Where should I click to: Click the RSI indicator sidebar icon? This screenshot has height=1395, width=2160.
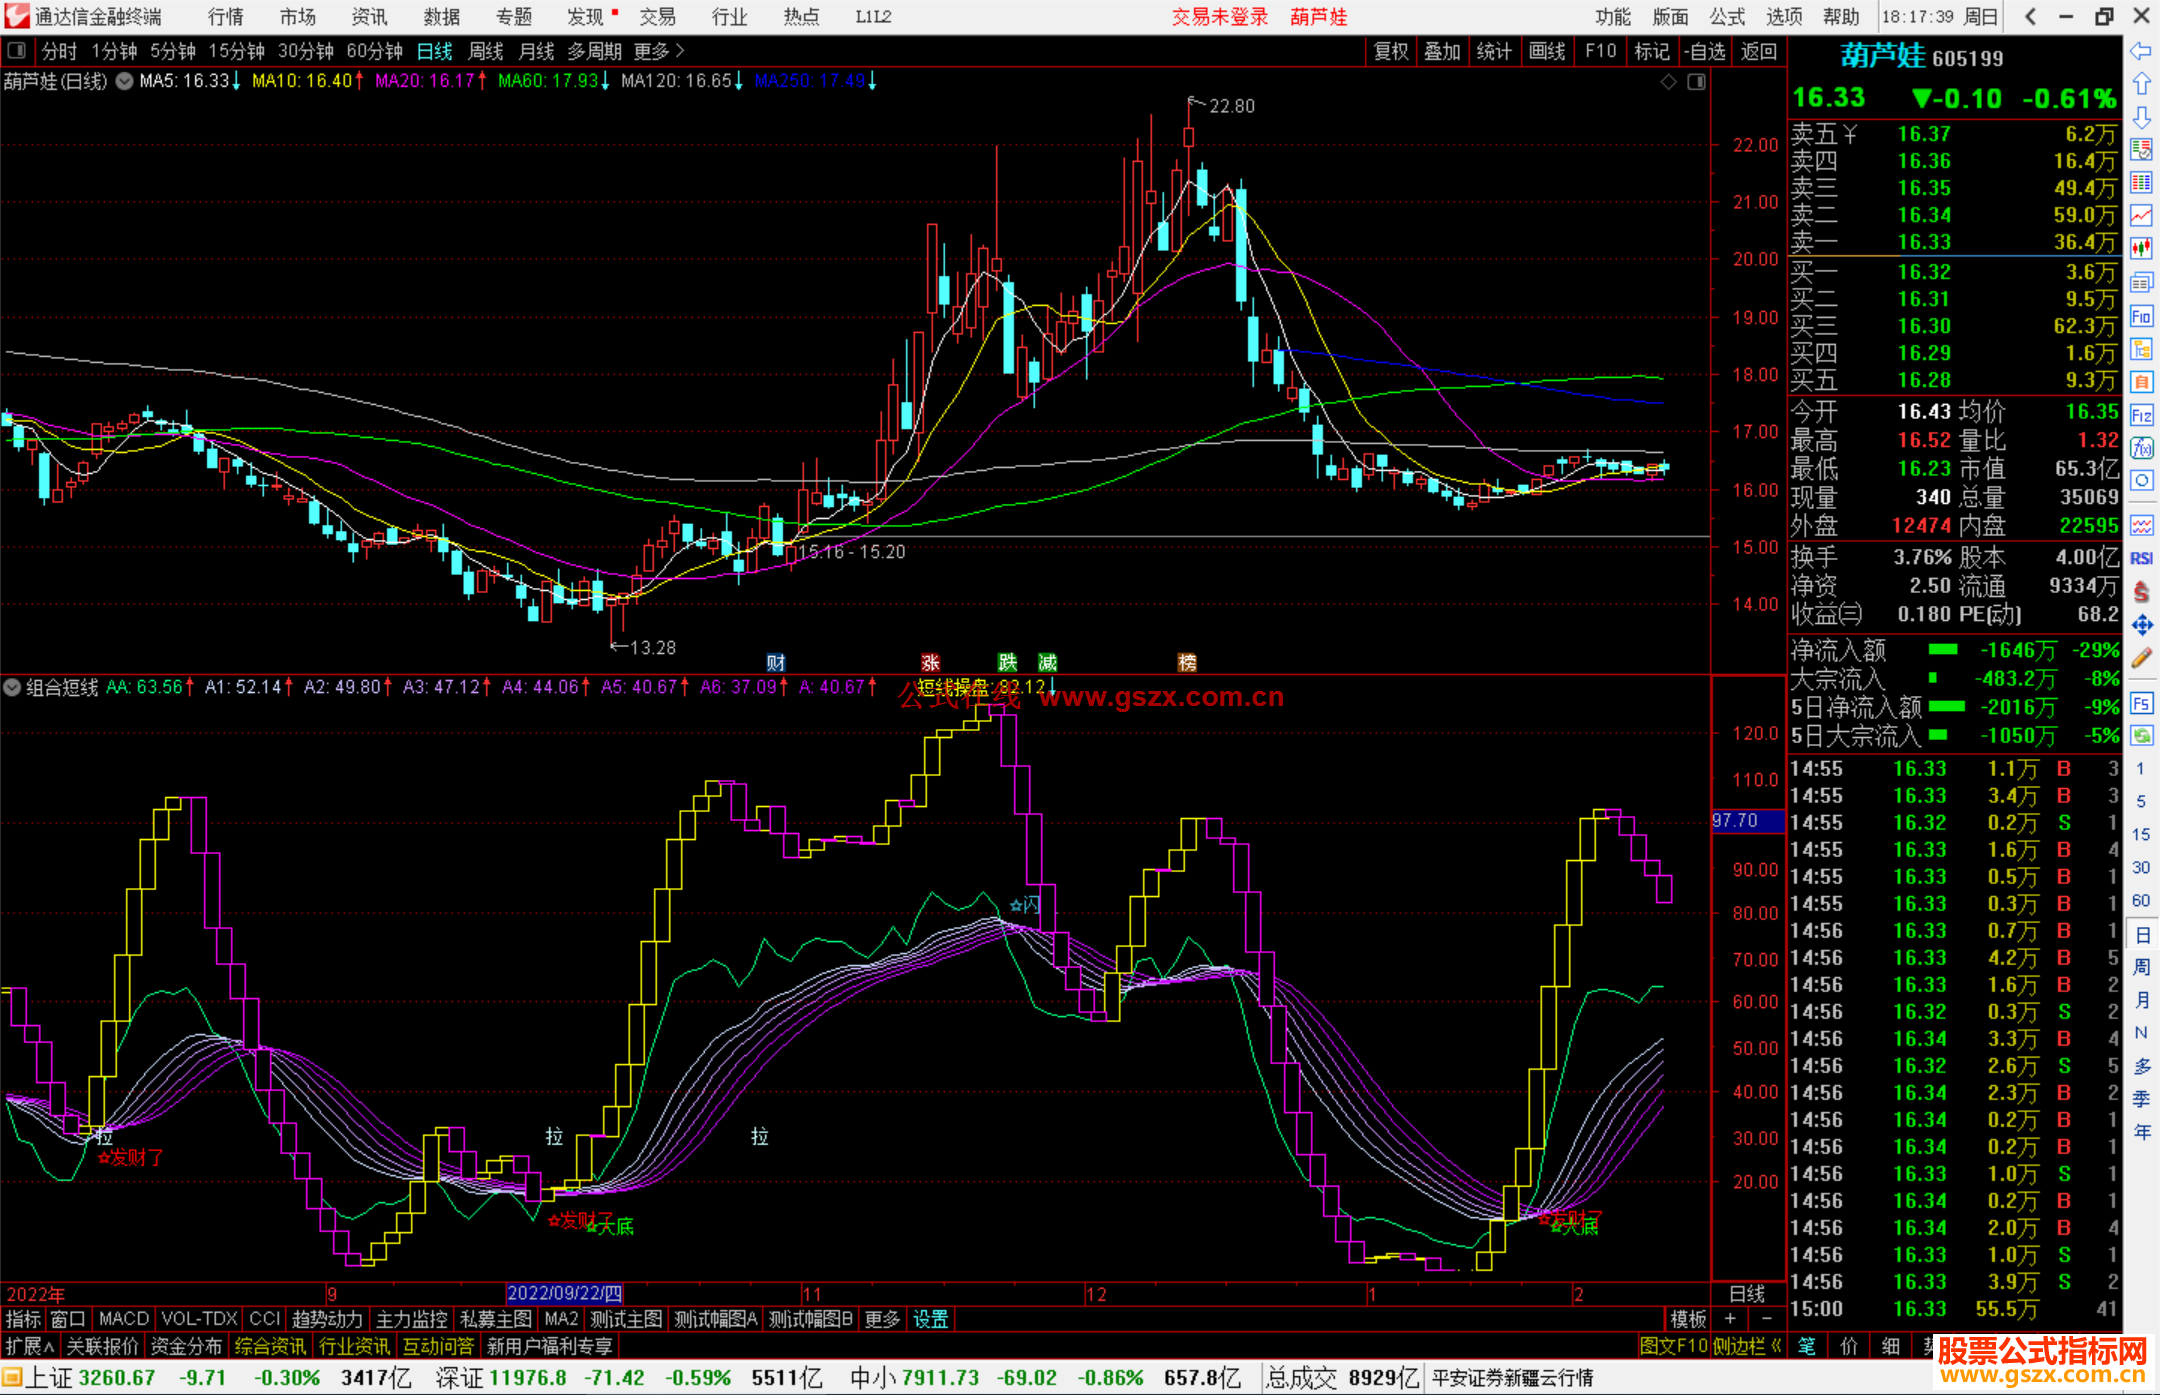click(2141, 558)
